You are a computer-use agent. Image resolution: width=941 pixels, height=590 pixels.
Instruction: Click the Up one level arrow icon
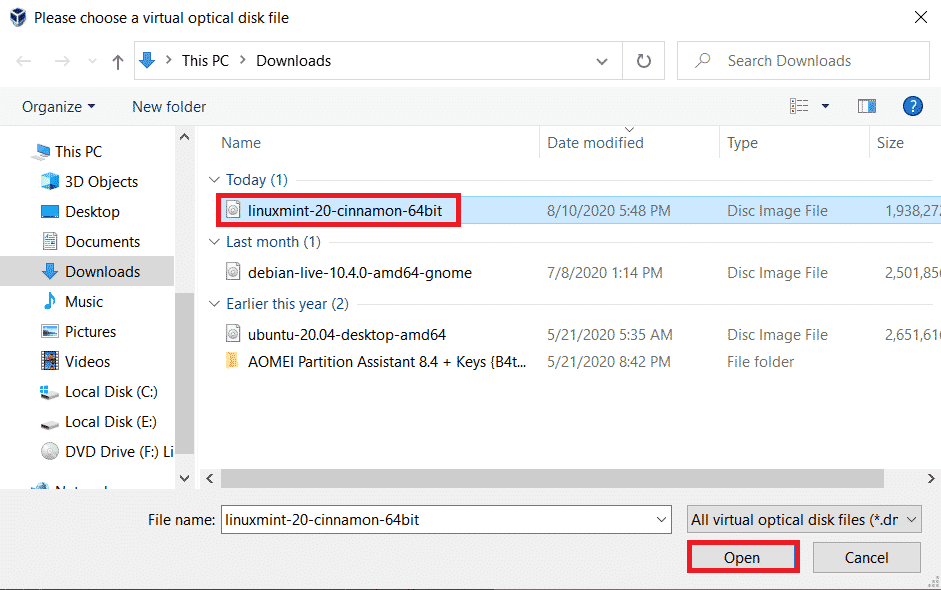[x=118, y=61]
